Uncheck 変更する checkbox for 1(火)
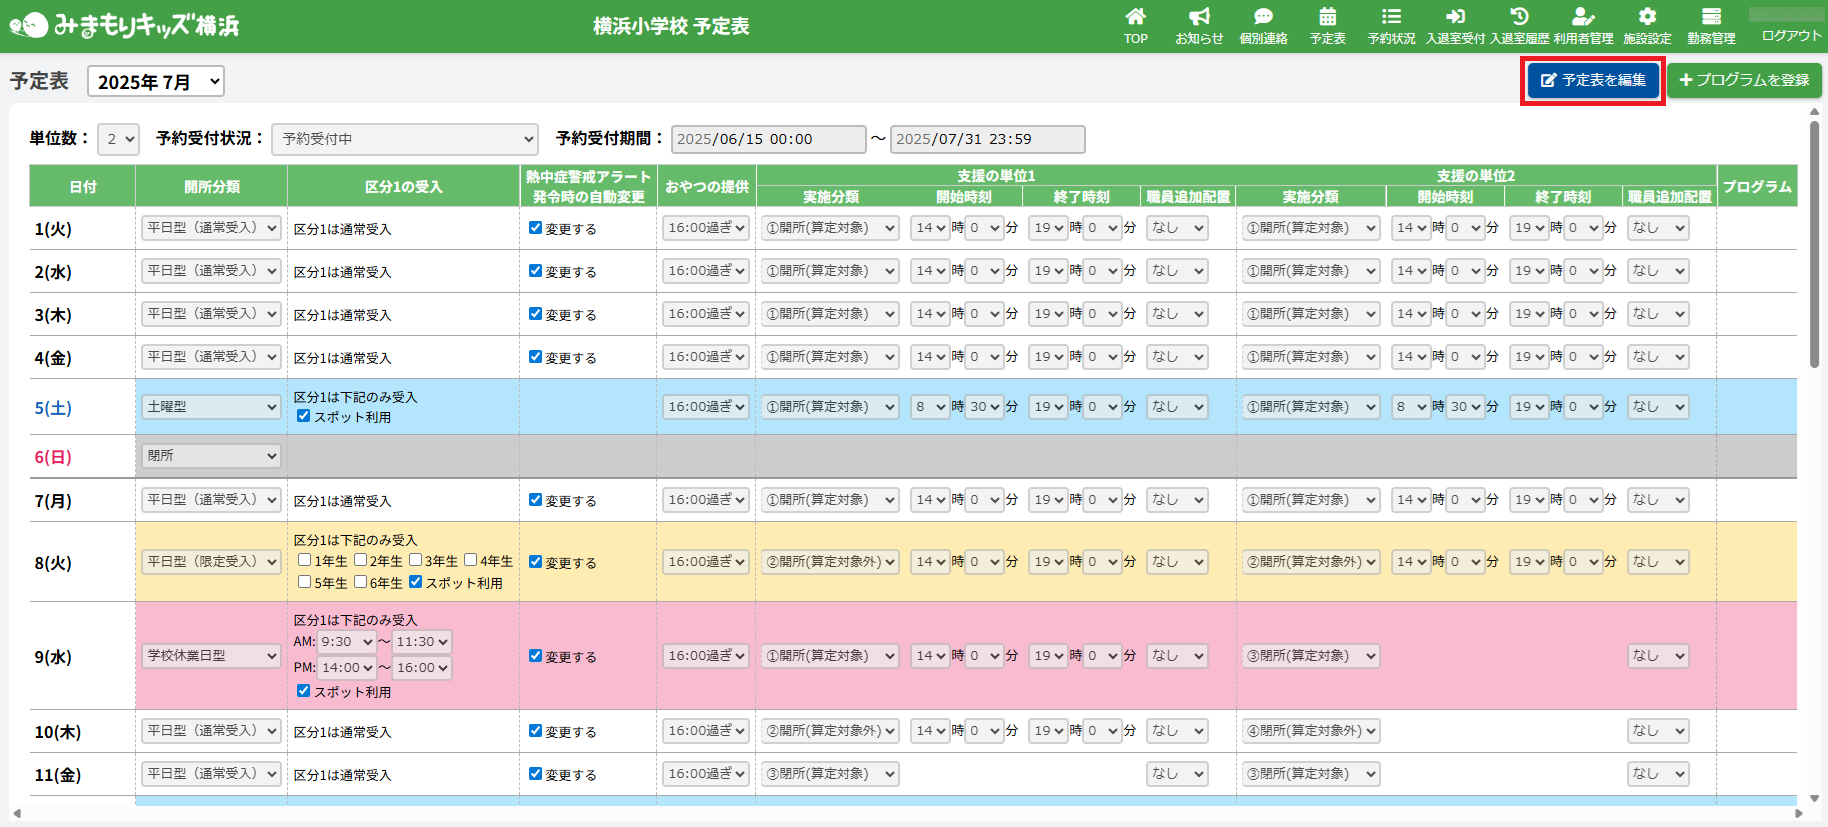 pyautogui.click(x=535, y=228)
